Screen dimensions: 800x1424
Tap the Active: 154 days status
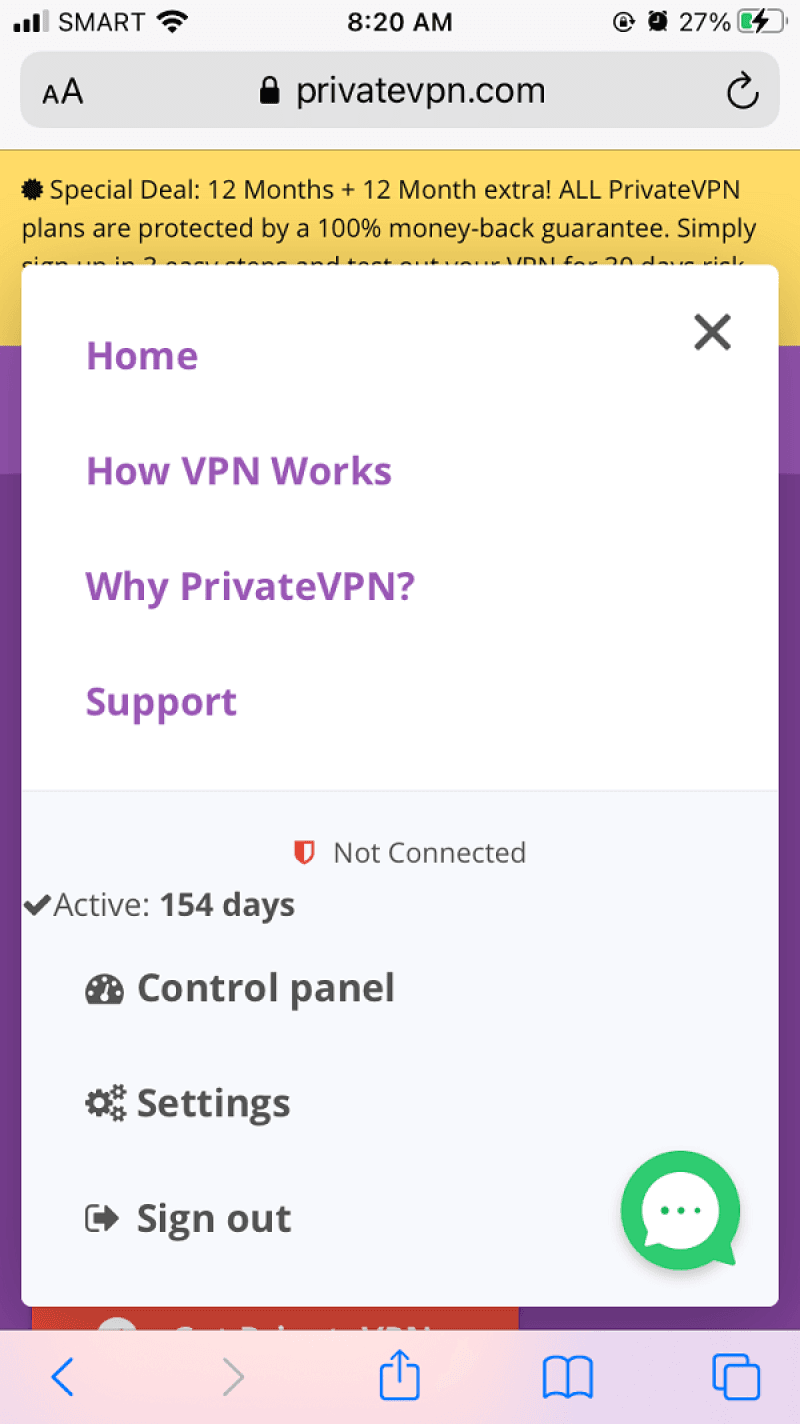pyautogui.click(x=160, y=905)
